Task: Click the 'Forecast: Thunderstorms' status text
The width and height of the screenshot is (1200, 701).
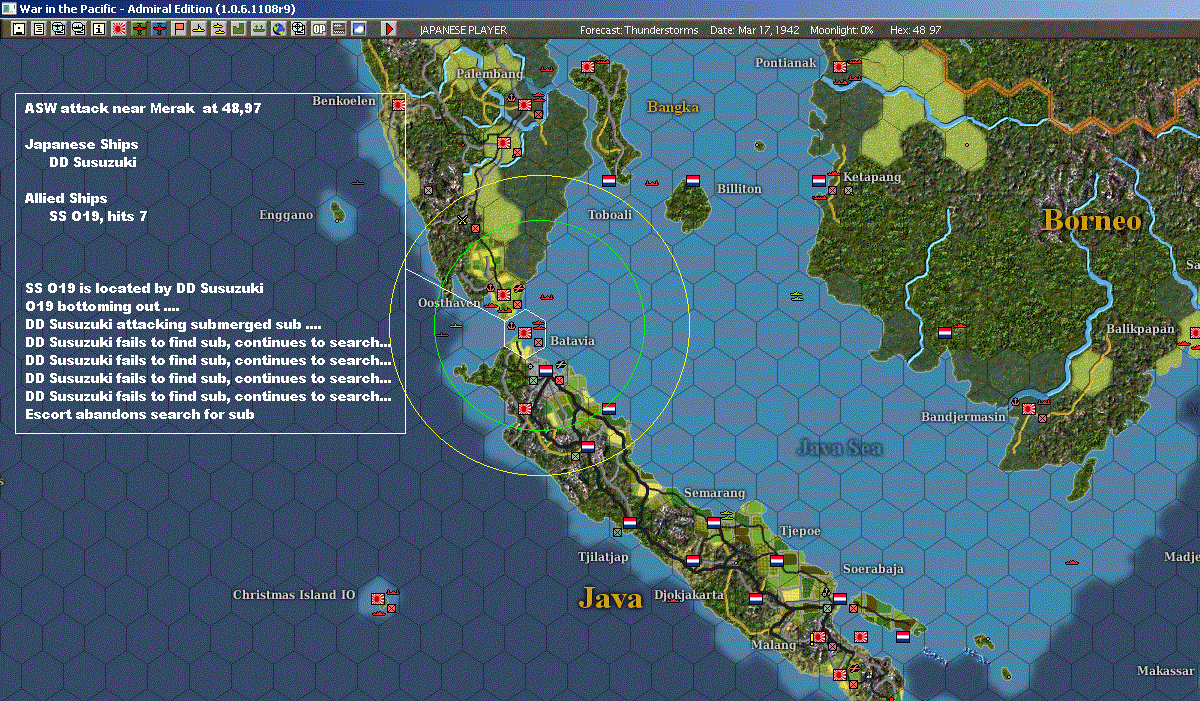Action: coord(639,30)
